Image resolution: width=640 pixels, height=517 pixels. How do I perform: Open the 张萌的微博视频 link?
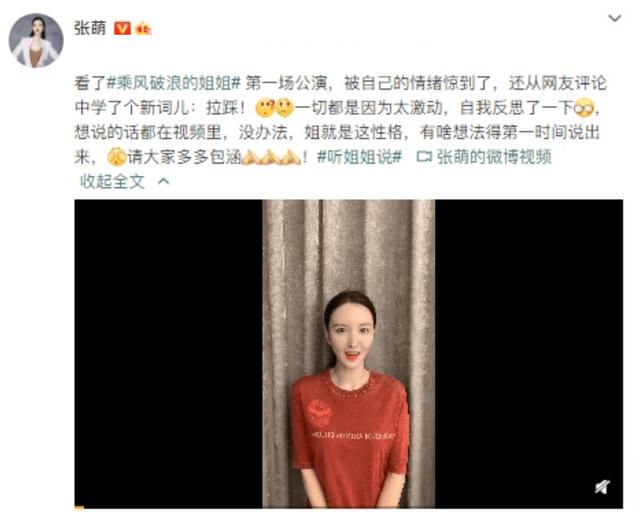pos(494,157)
